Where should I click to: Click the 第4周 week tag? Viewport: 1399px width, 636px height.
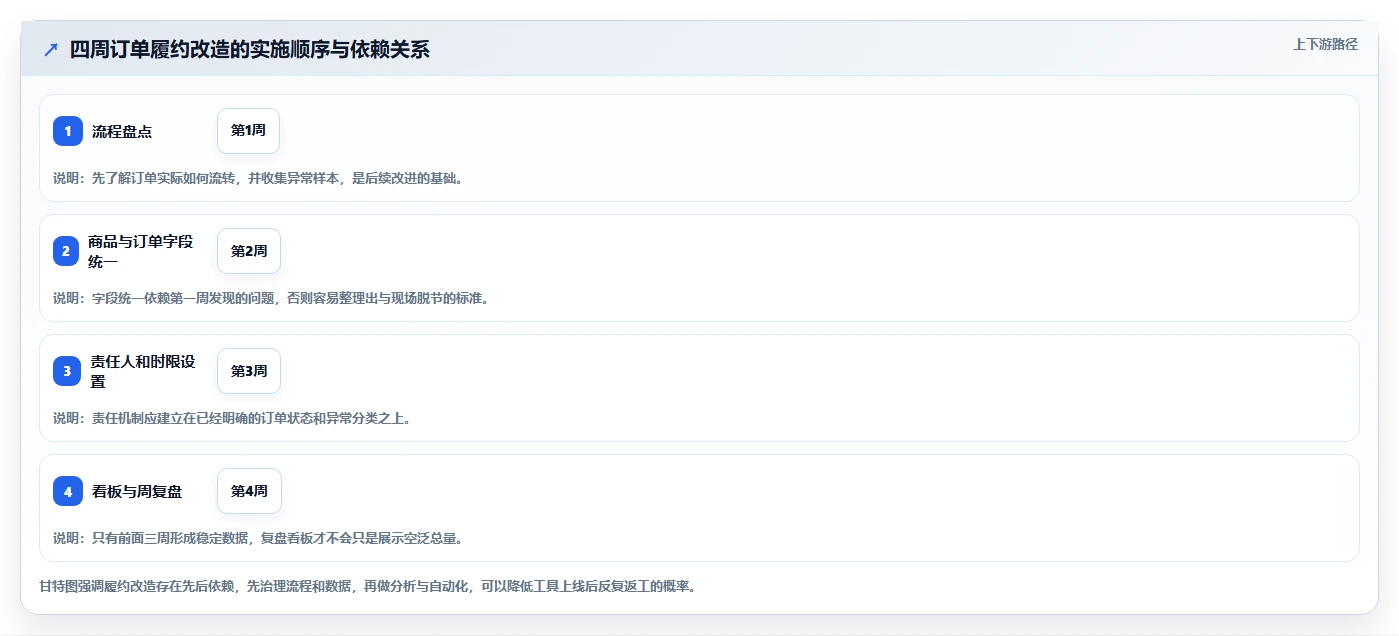pyautogui.click(x=249, y=491)
